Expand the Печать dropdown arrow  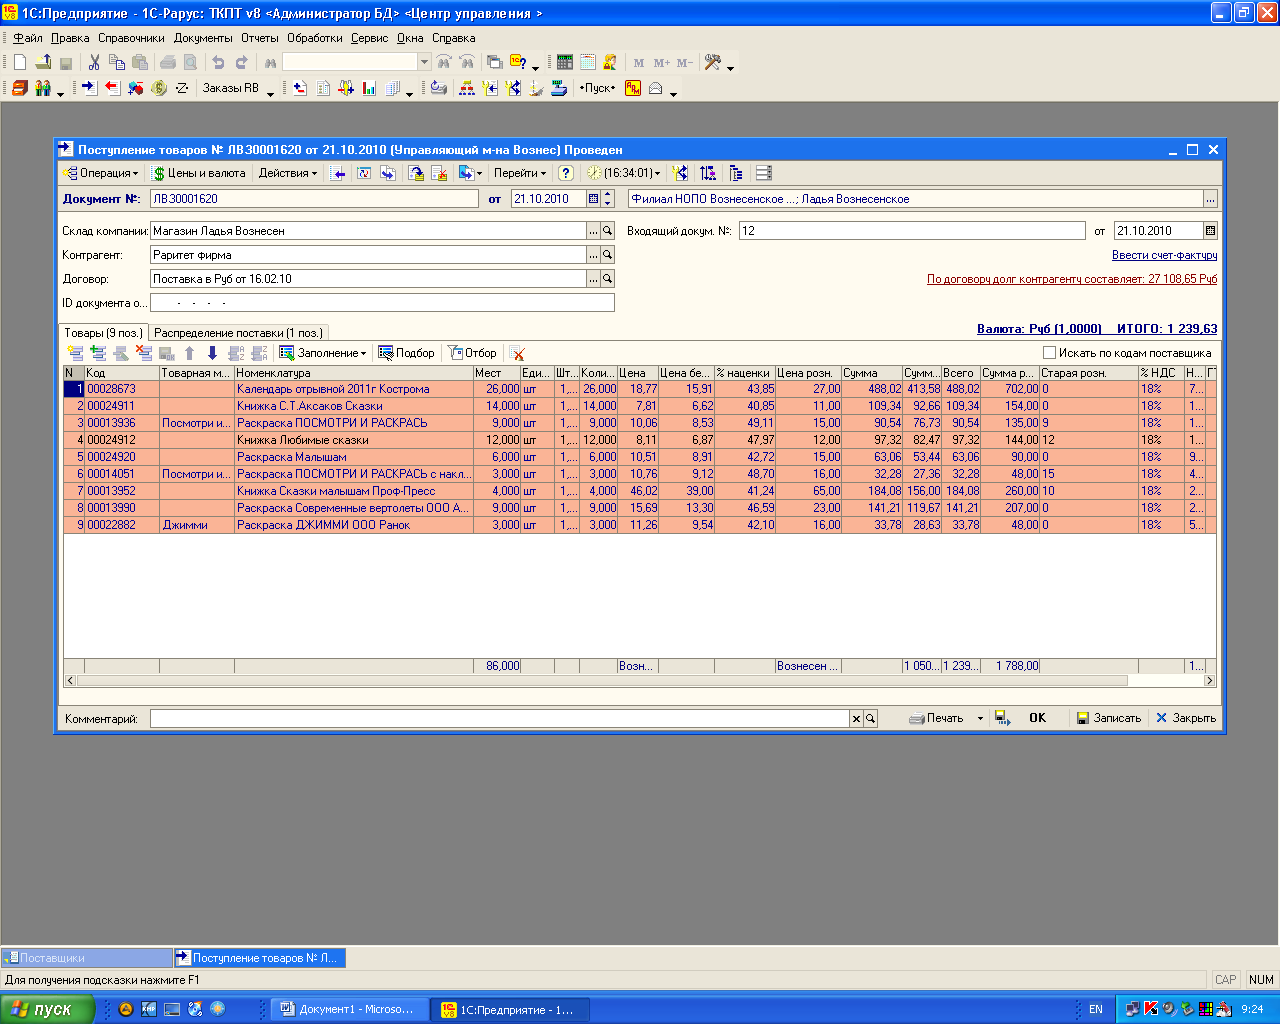[x=980, y=719]
